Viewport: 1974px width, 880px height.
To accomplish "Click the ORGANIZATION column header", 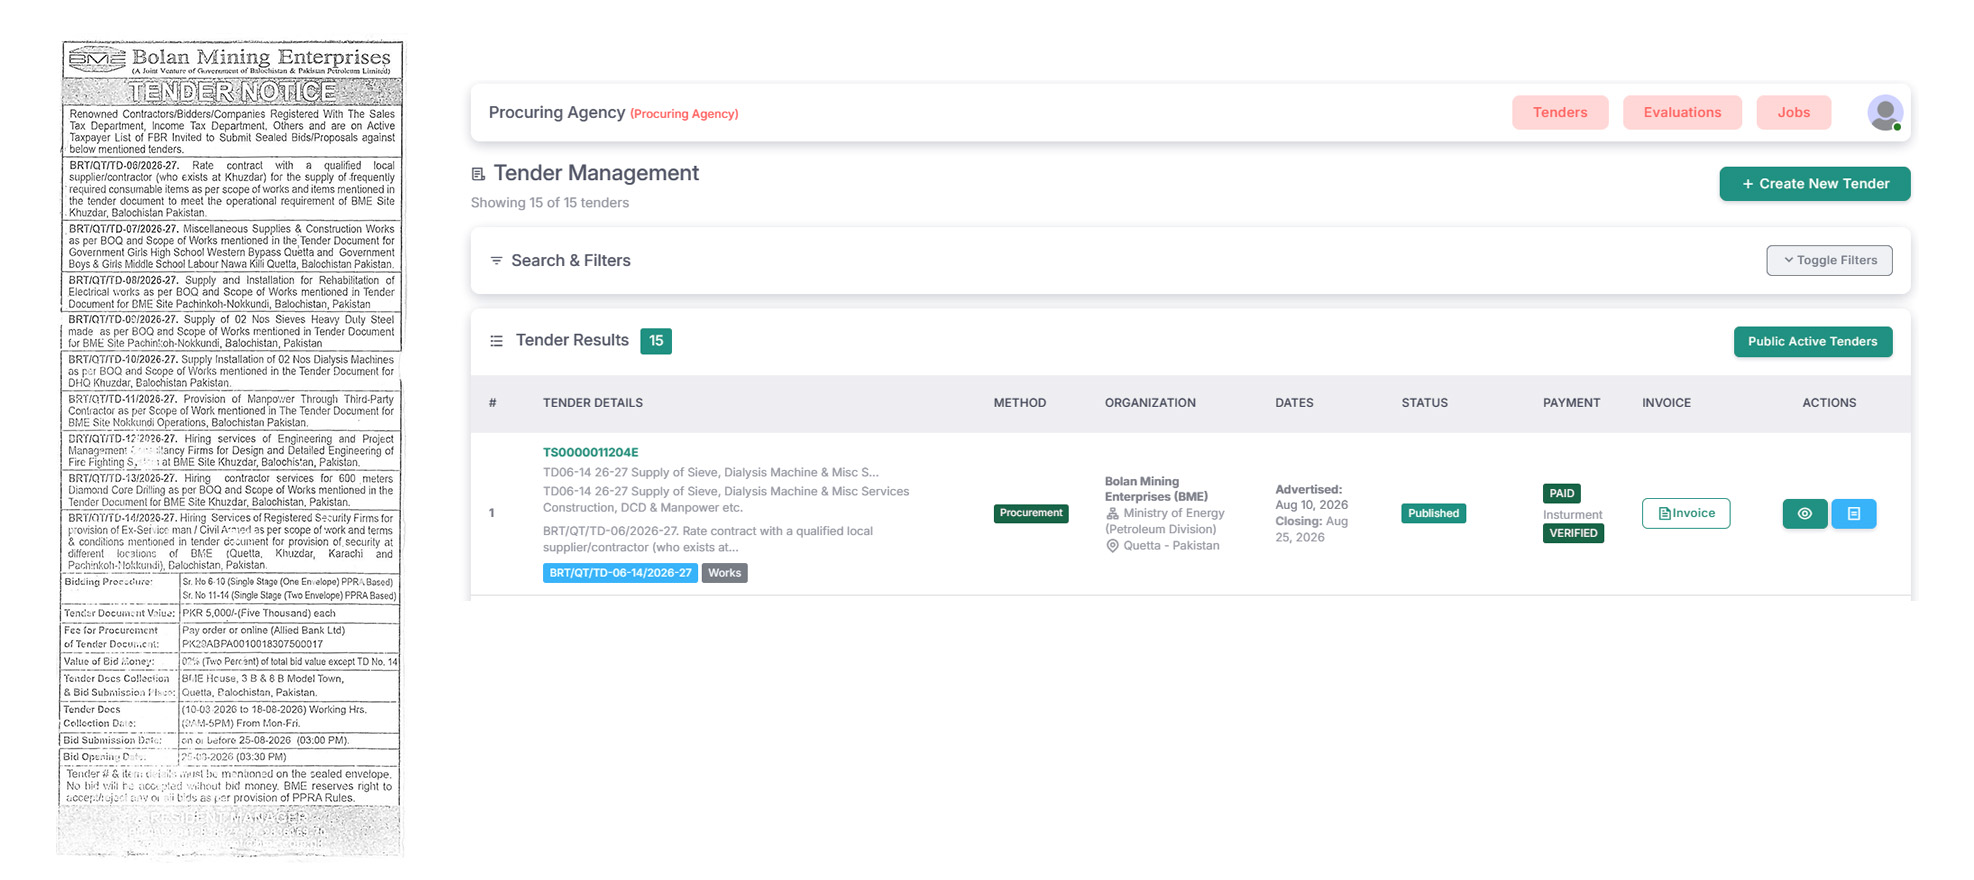I will coord(1150,403).
